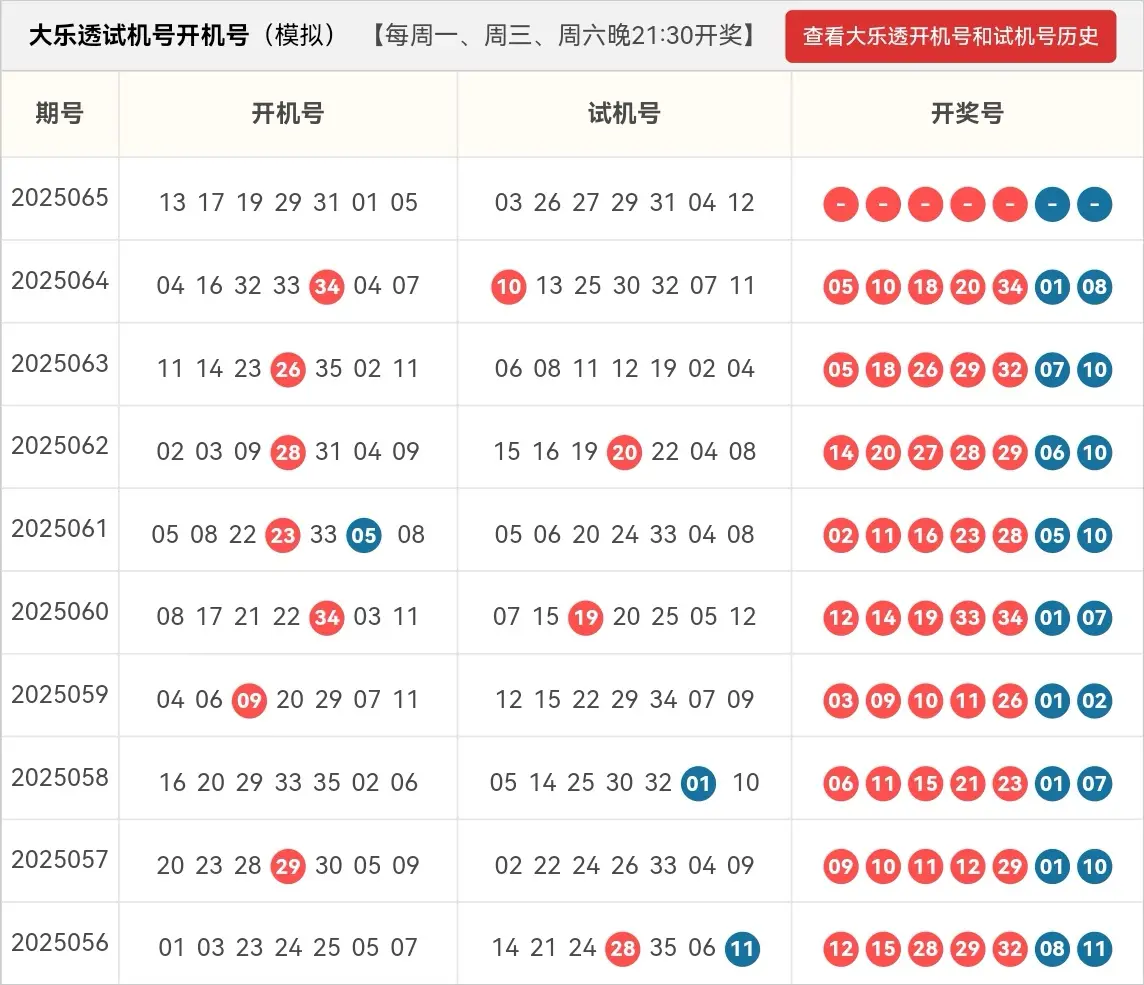Select blue ball 05 in 2025061 开机号
This screenshot has height=985, width=1144.
[364, 536]
